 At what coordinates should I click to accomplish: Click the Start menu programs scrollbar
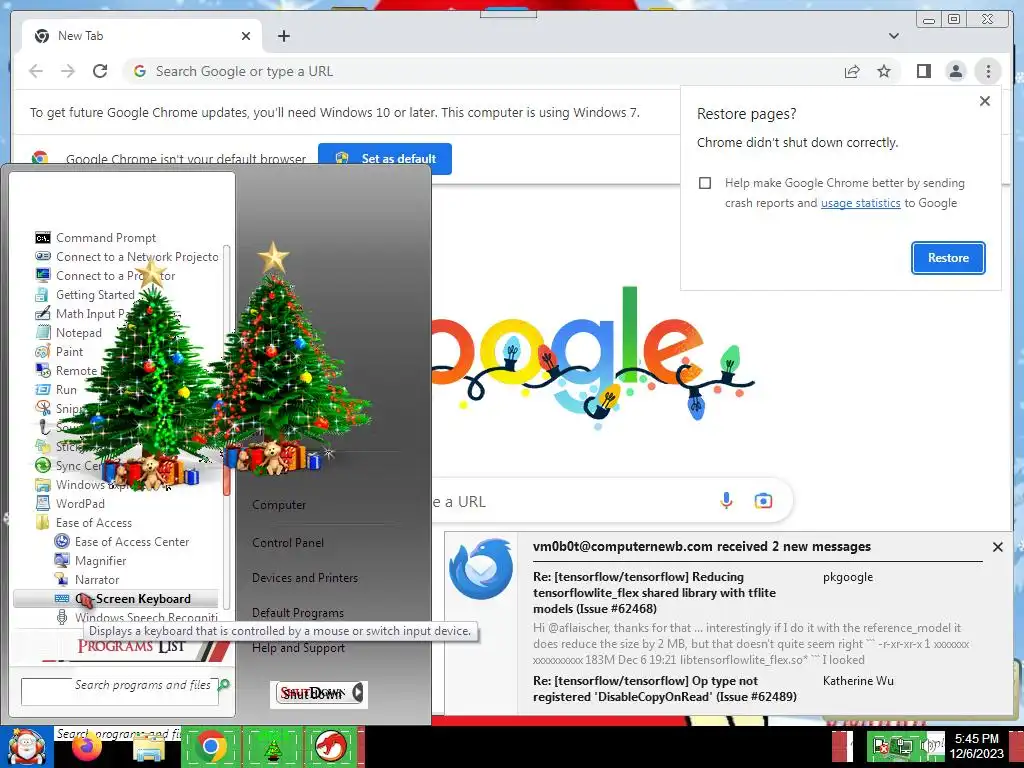227,427
